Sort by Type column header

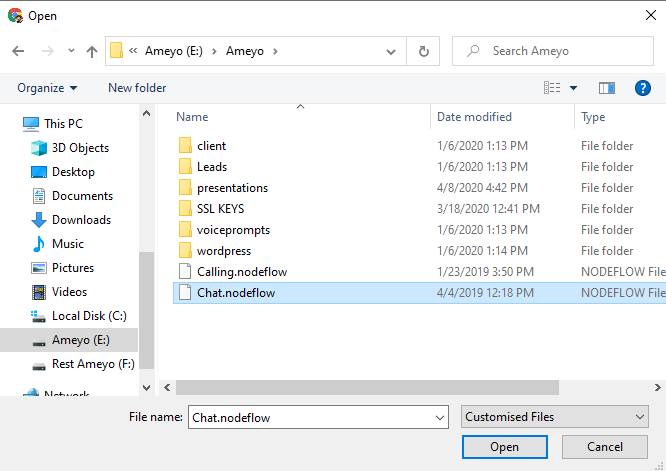click(593, 117)
